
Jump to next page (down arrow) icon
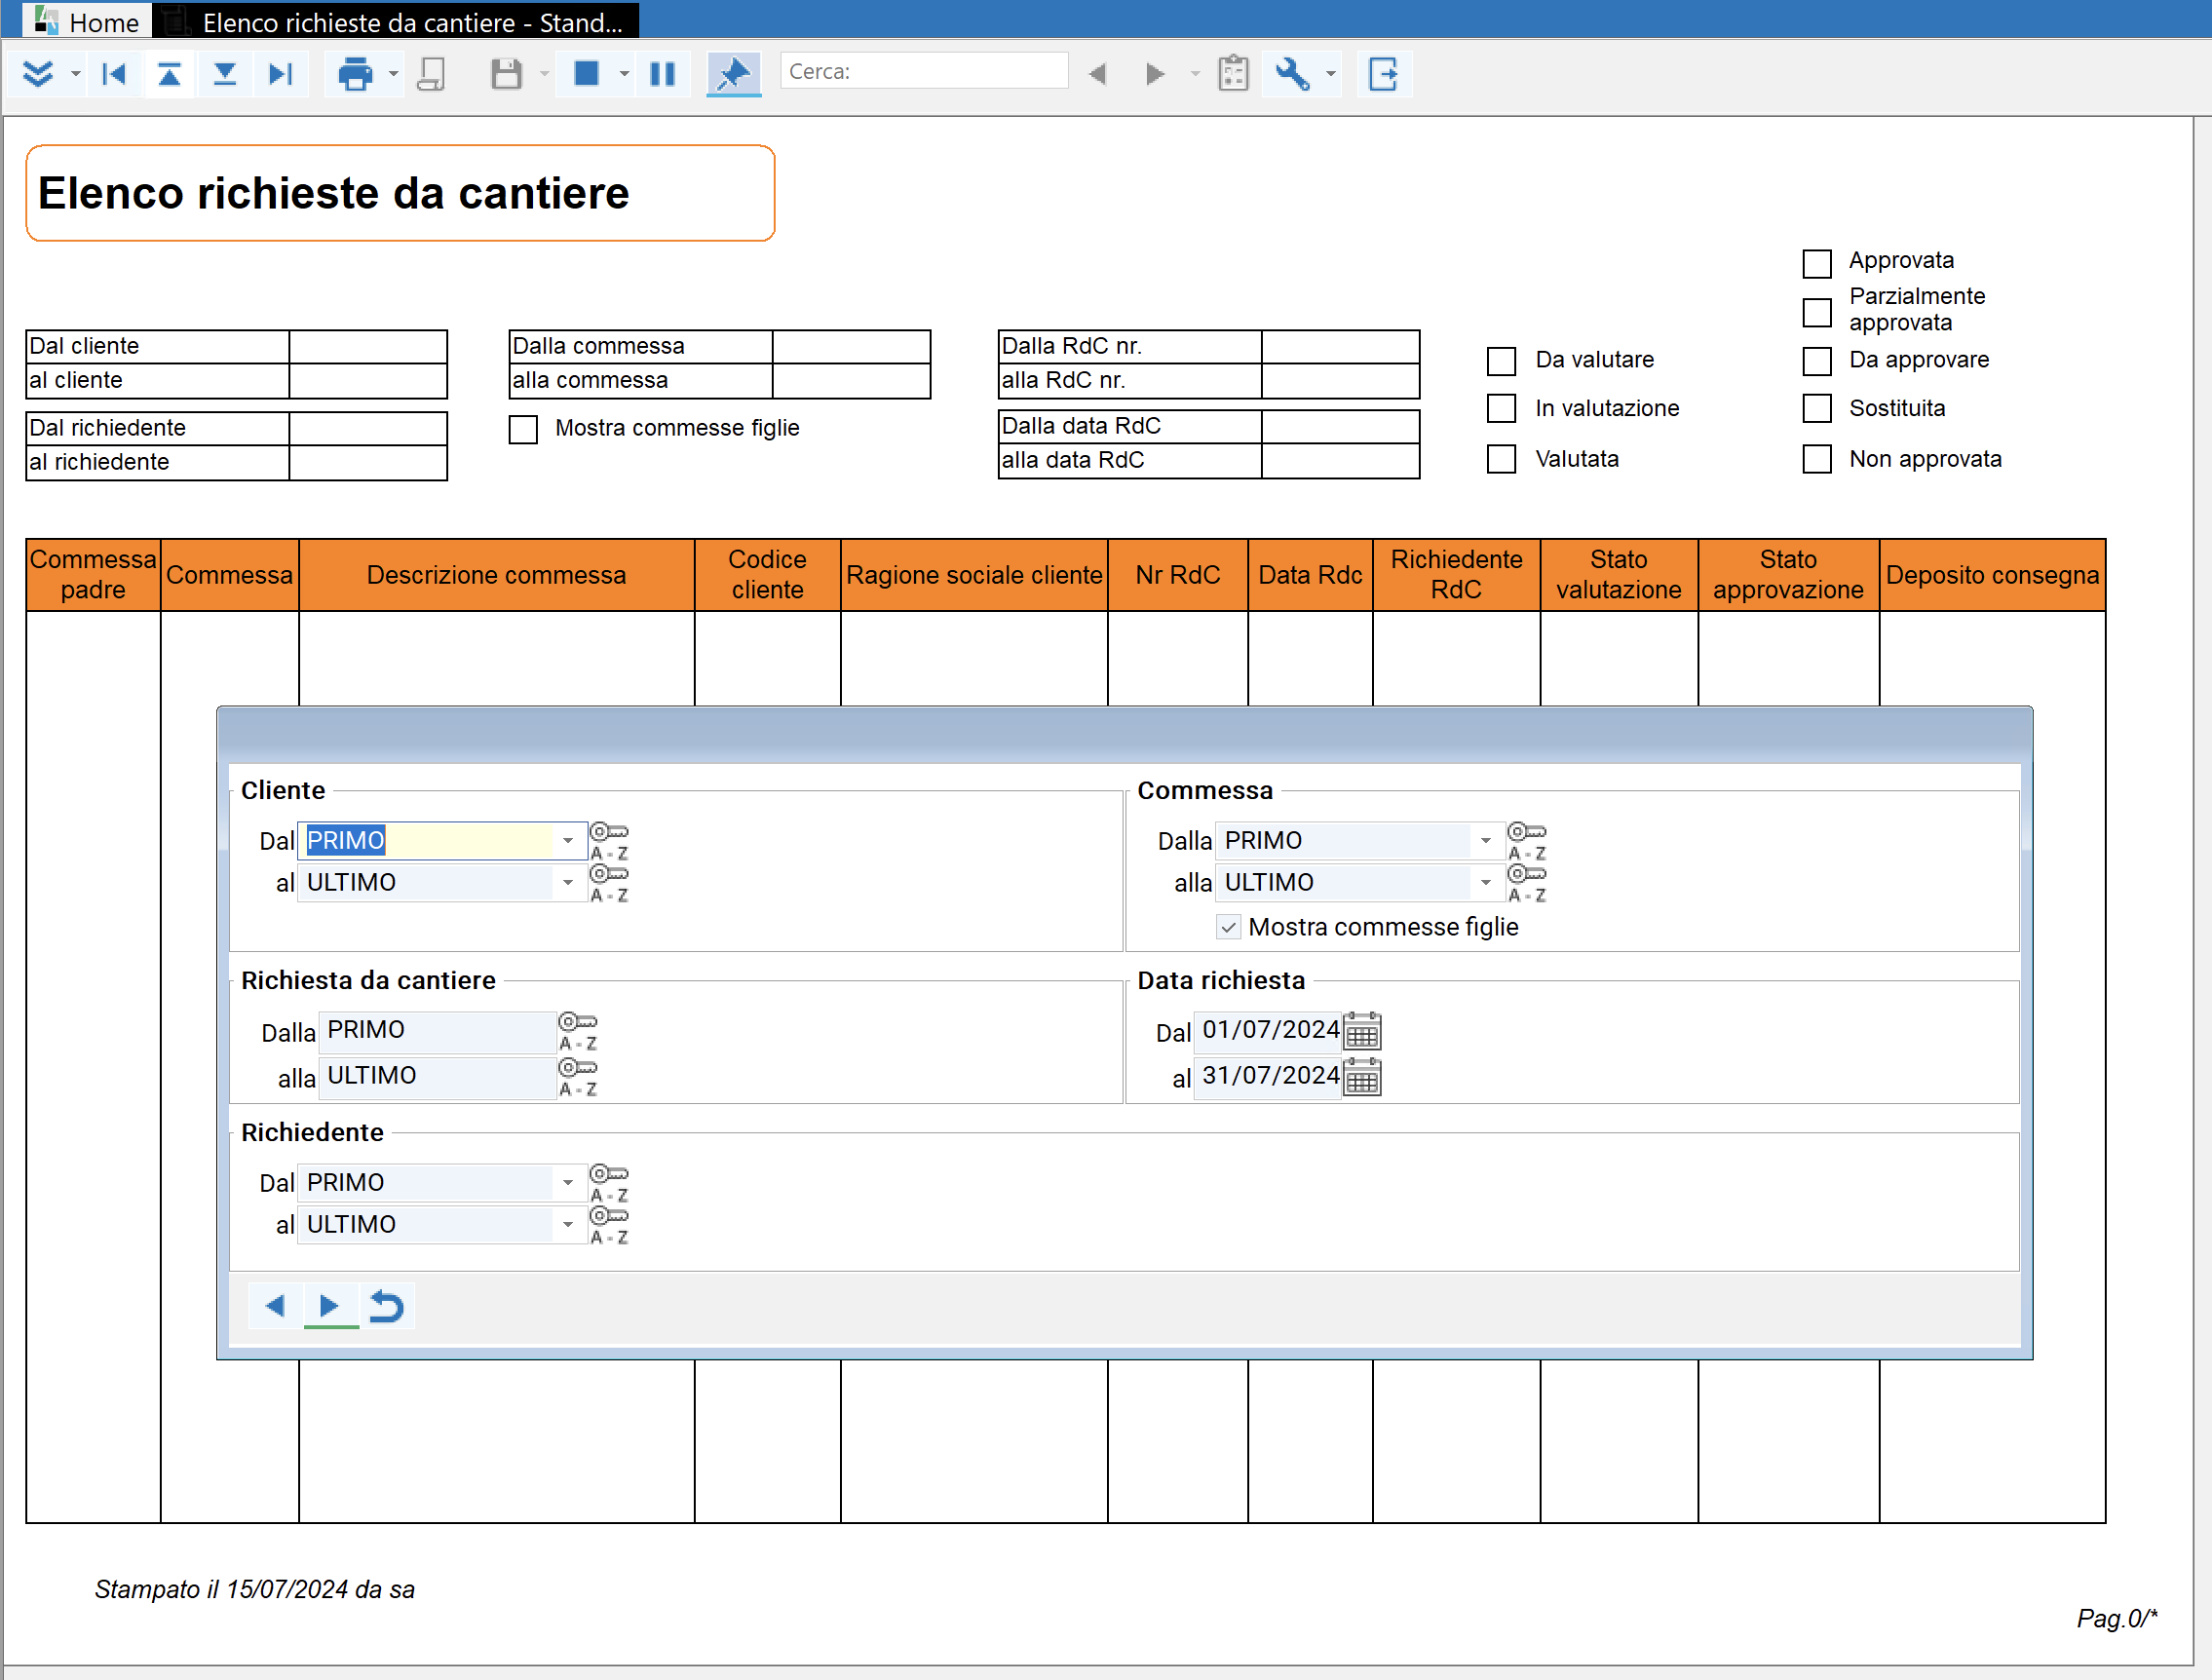[x=225, y=74]
